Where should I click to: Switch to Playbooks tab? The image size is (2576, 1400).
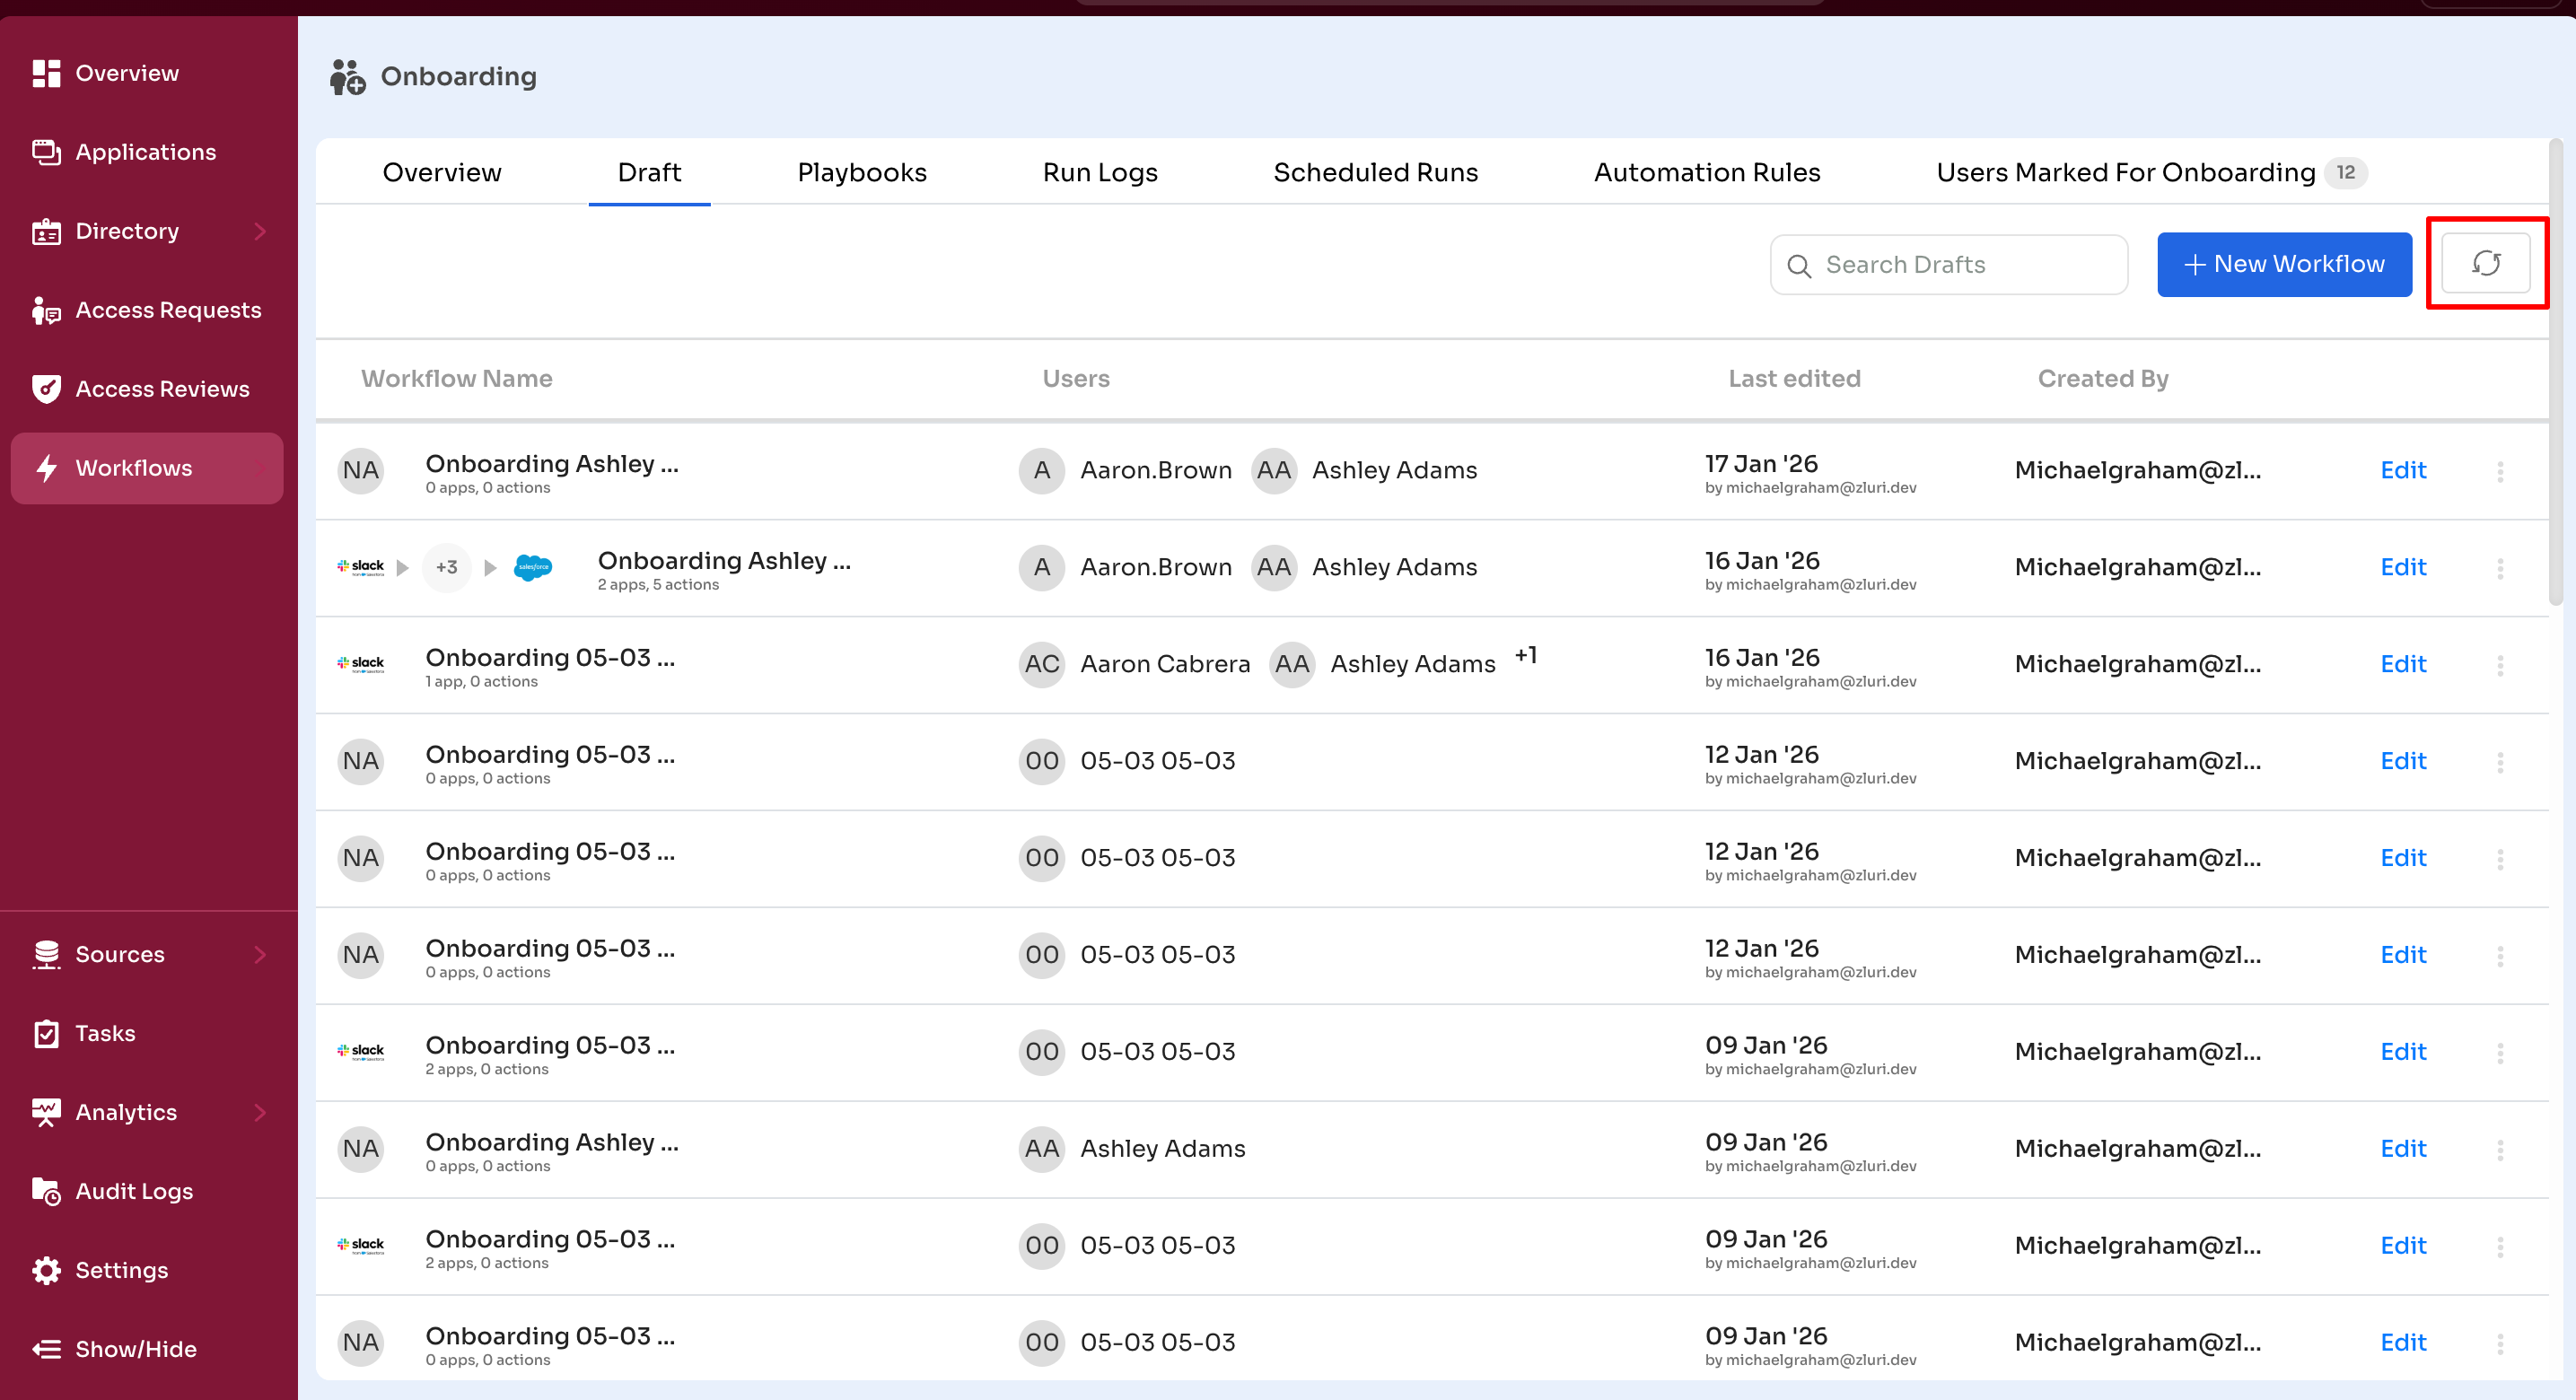(861, 173)
